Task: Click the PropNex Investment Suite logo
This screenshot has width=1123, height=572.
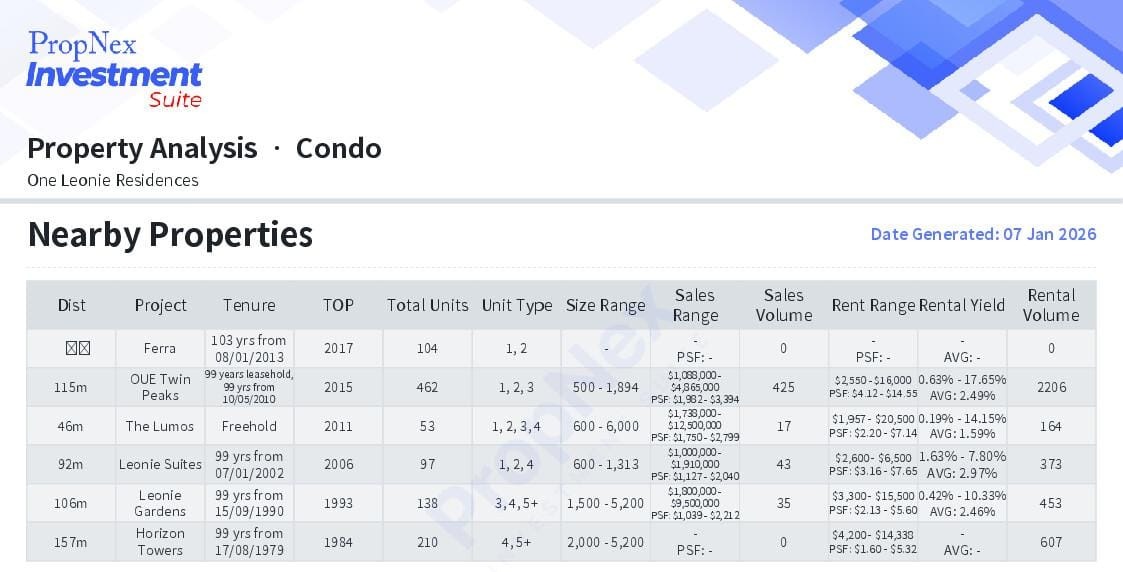Action: (114, 70)
